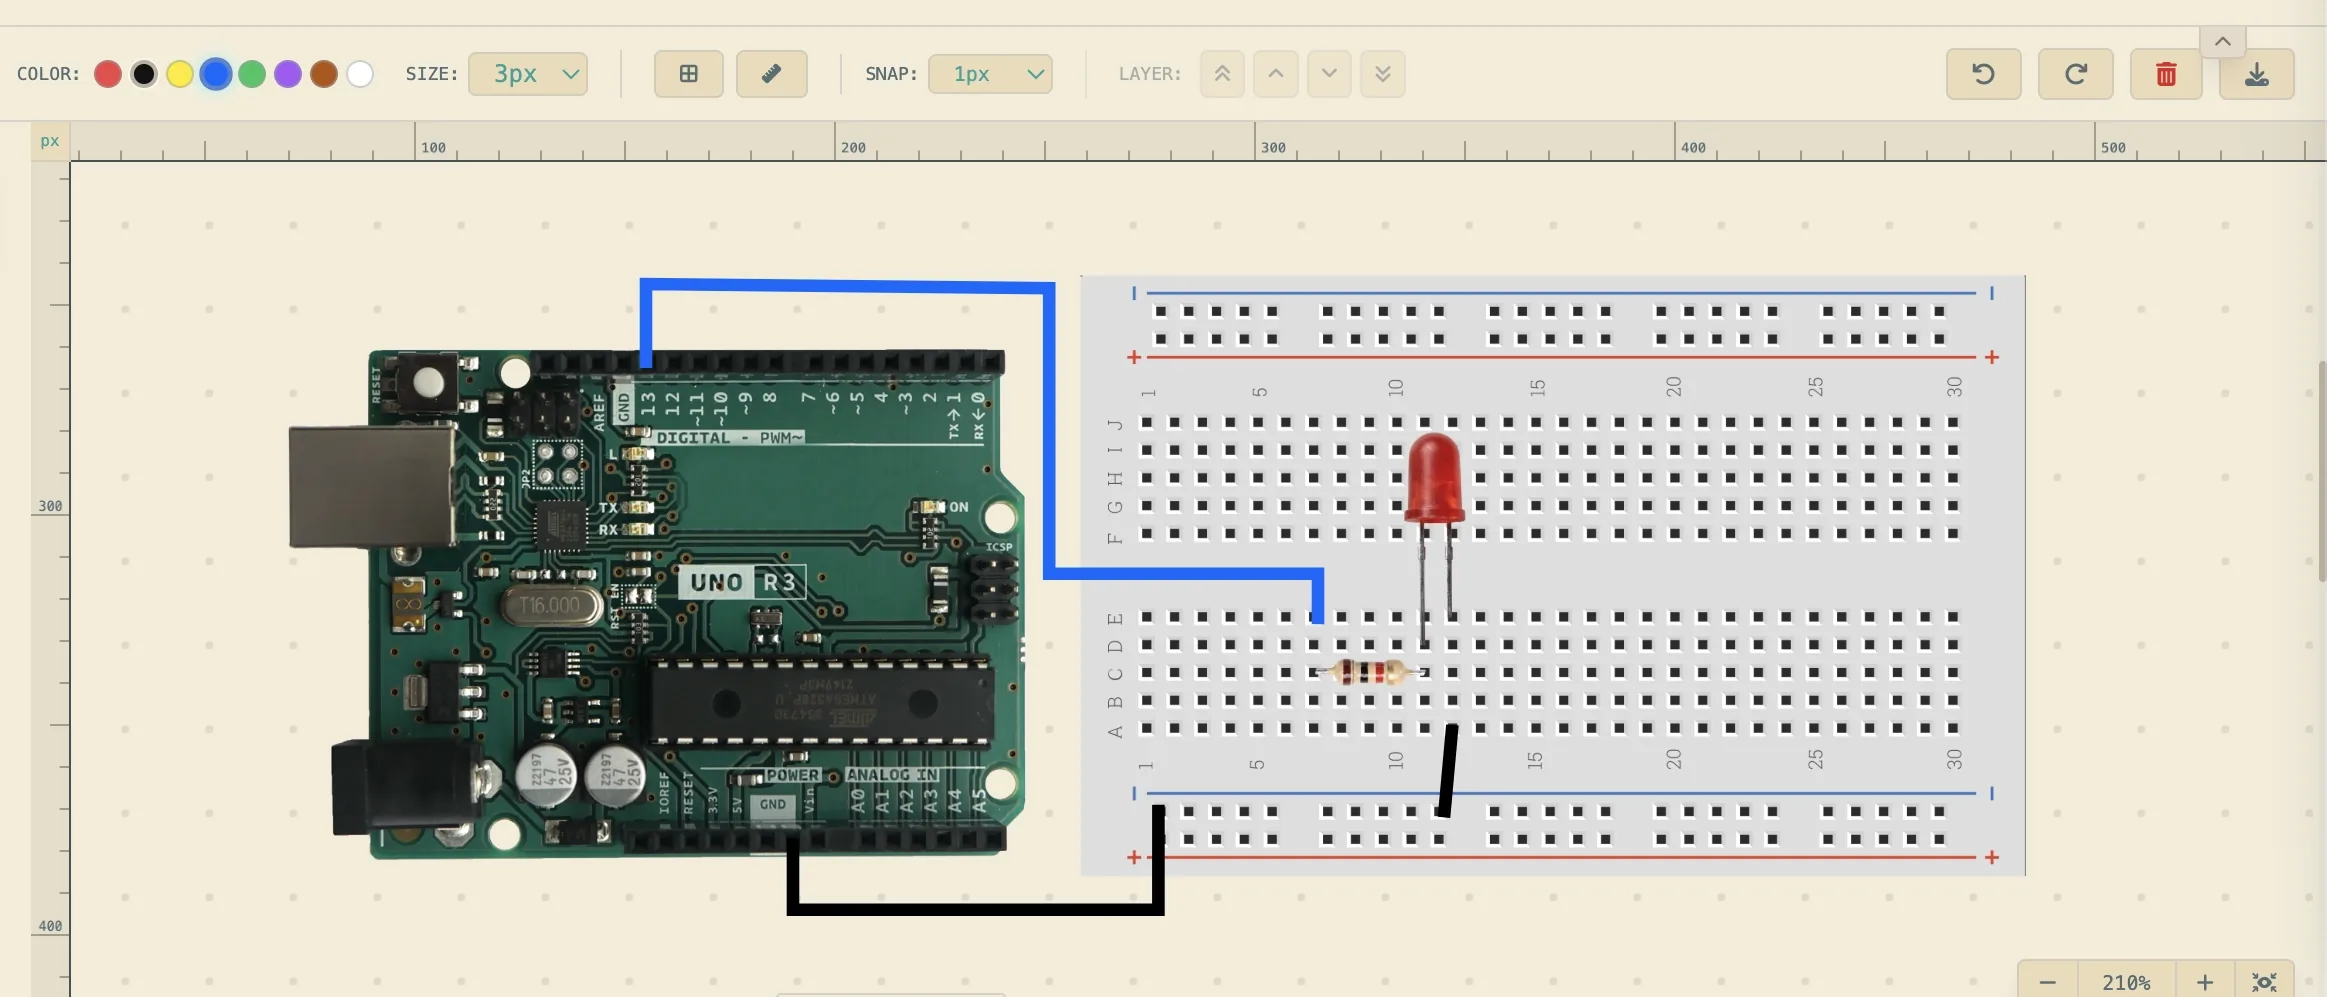
Task: Select the red LED on the breadboard
Action: tap(1434, 480)
